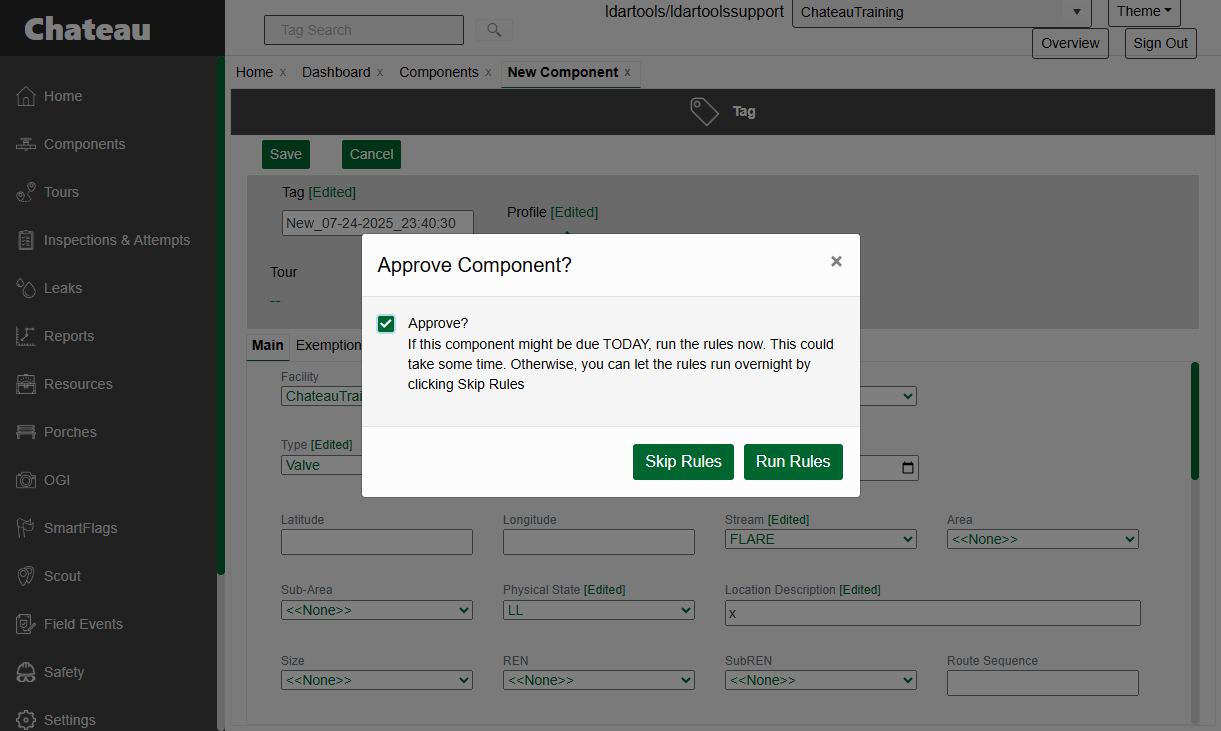
Task: Click the green Cancel button
Action: point(371,154)
